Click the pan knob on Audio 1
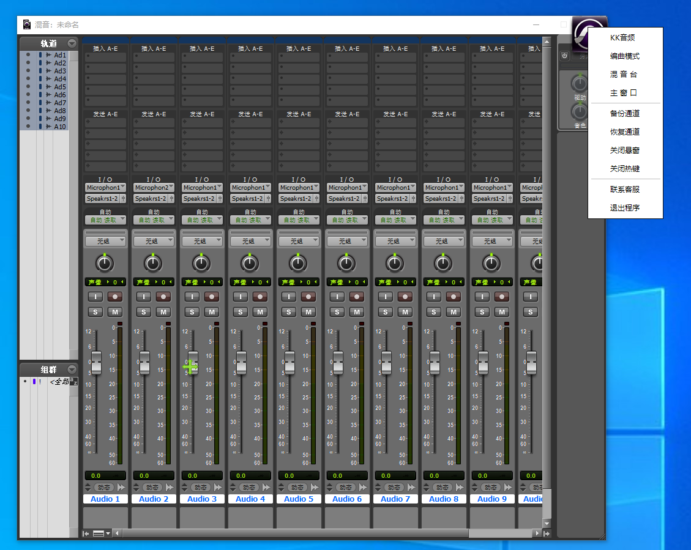The height and width of the screenshot is (550, 691). (x=104, y=263)
